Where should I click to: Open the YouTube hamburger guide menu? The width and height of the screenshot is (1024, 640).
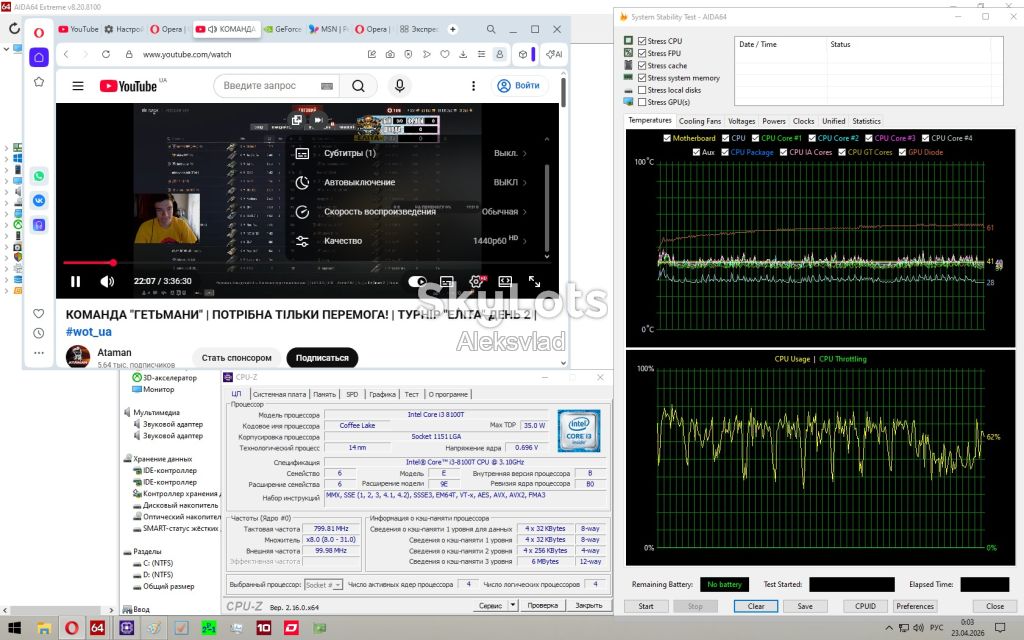78,86
